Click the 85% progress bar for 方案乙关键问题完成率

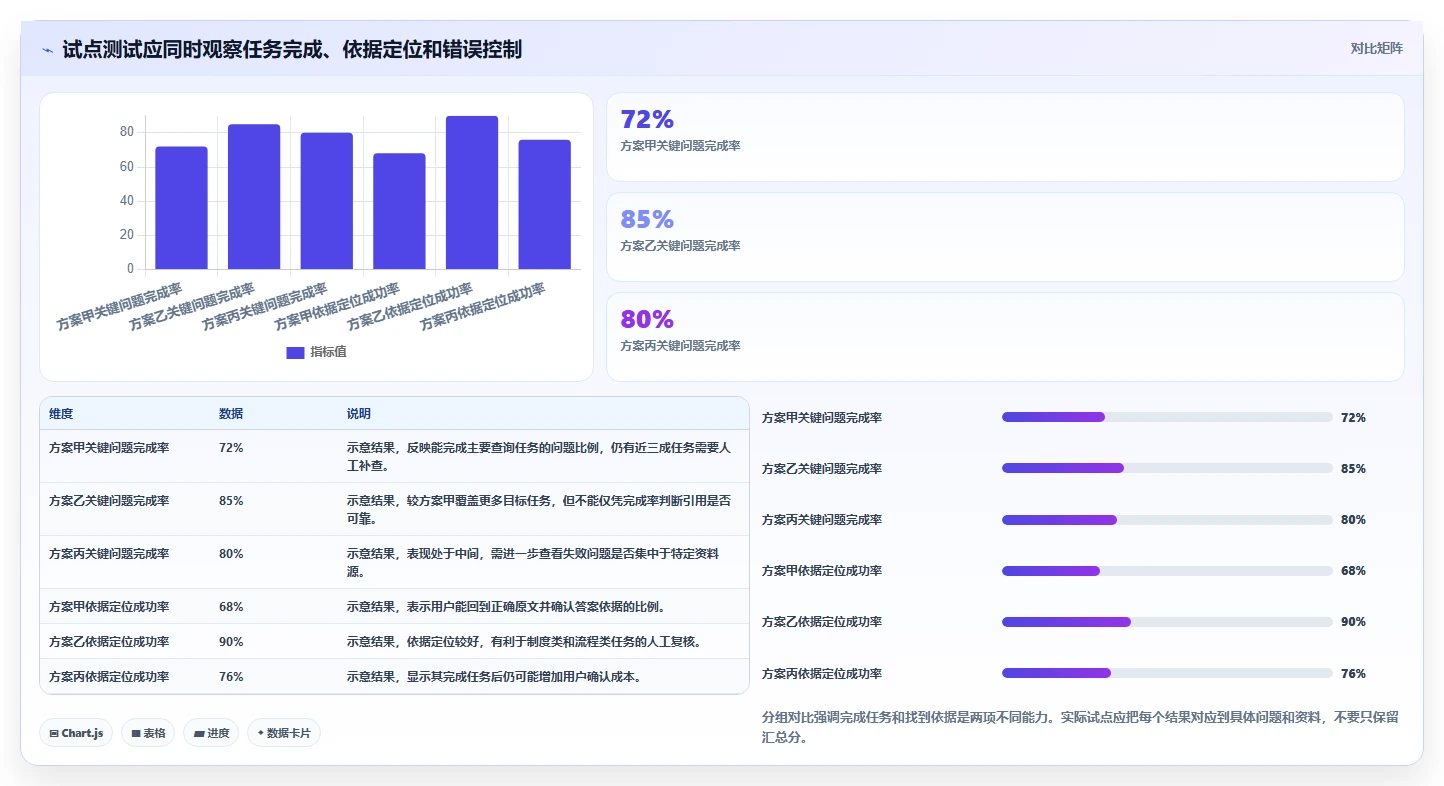click(1167, 468)
